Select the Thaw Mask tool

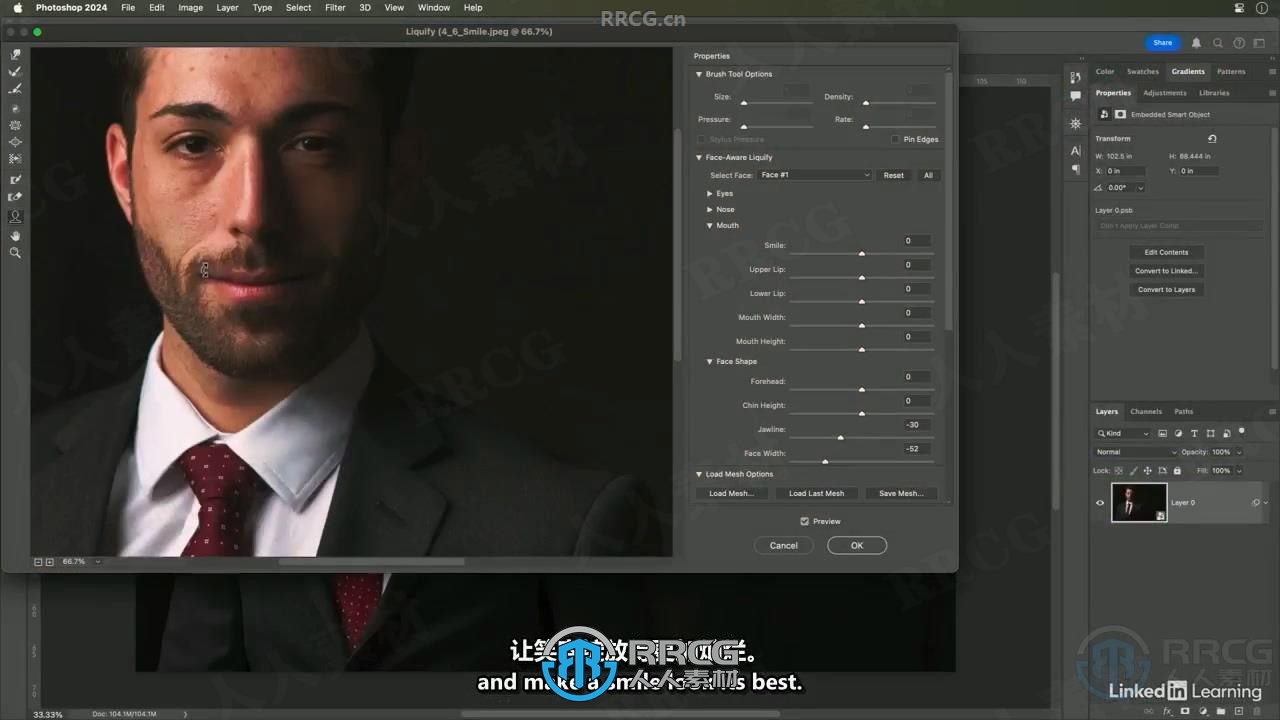pyautogui.click(x=15, y=197)
